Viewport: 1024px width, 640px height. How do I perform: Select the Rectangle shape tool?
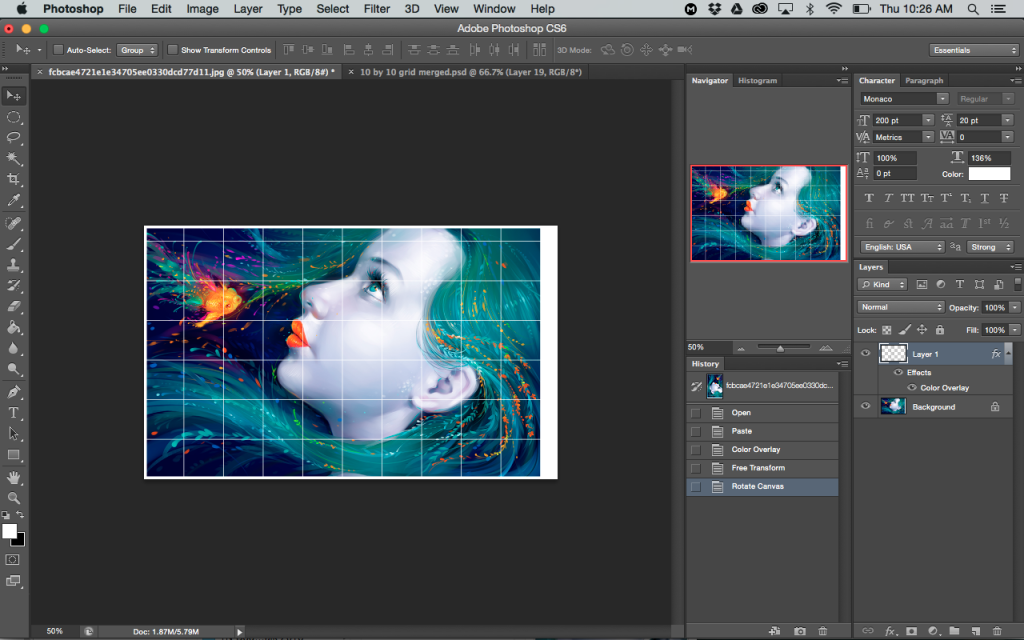click(13, 455)
